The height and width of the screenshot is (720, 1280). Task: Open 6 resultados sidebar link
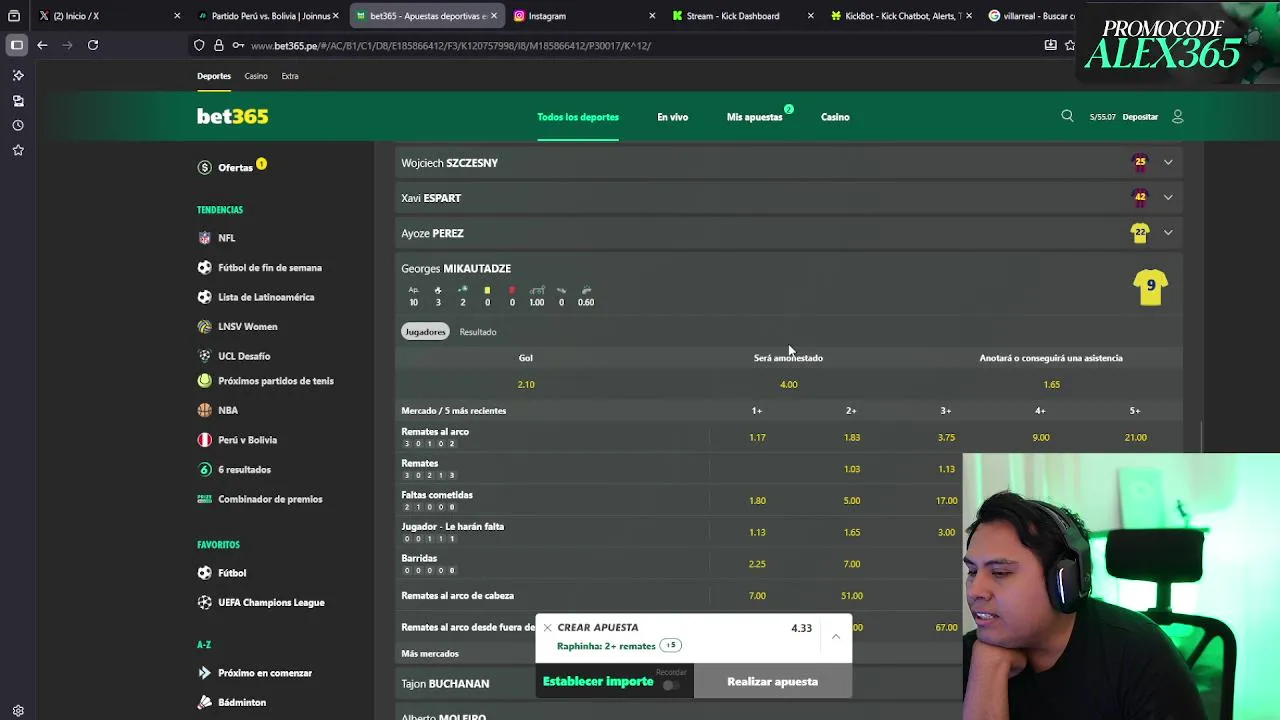(x=244, y=469)
